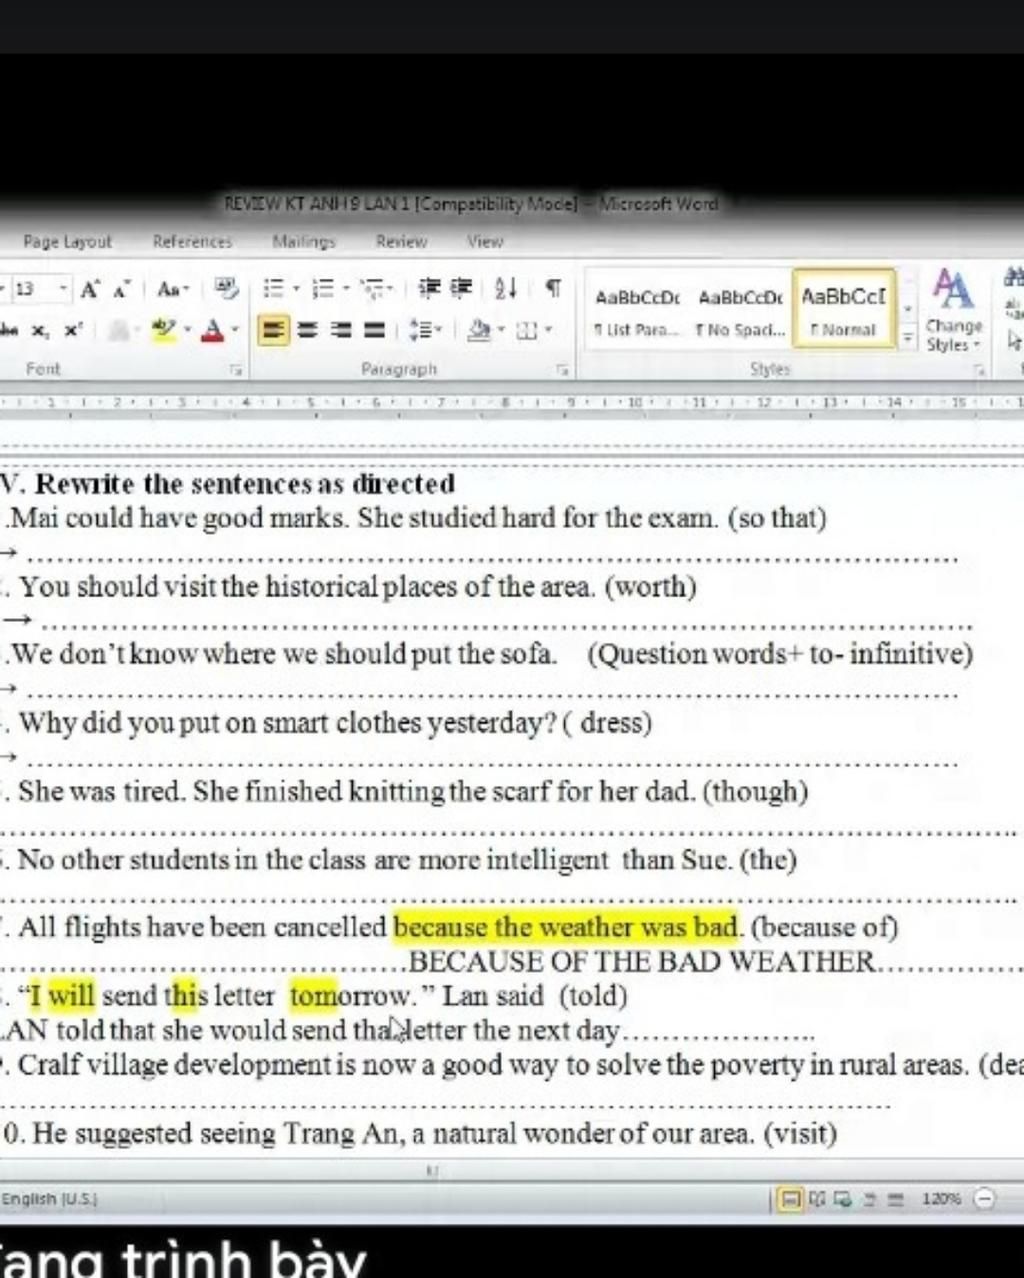Decrease paragraph indent
The height and width of the screenshot is (1278, 1024).
click(x=429, y=289)
